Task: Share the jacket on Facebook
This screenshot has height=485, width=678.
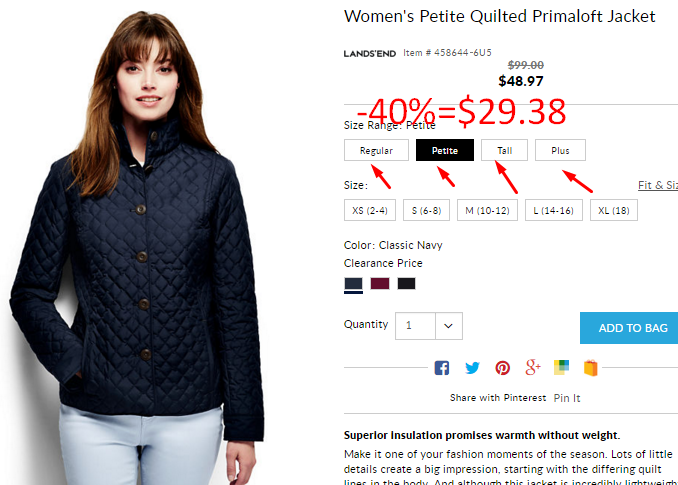Action: (441, 368)
